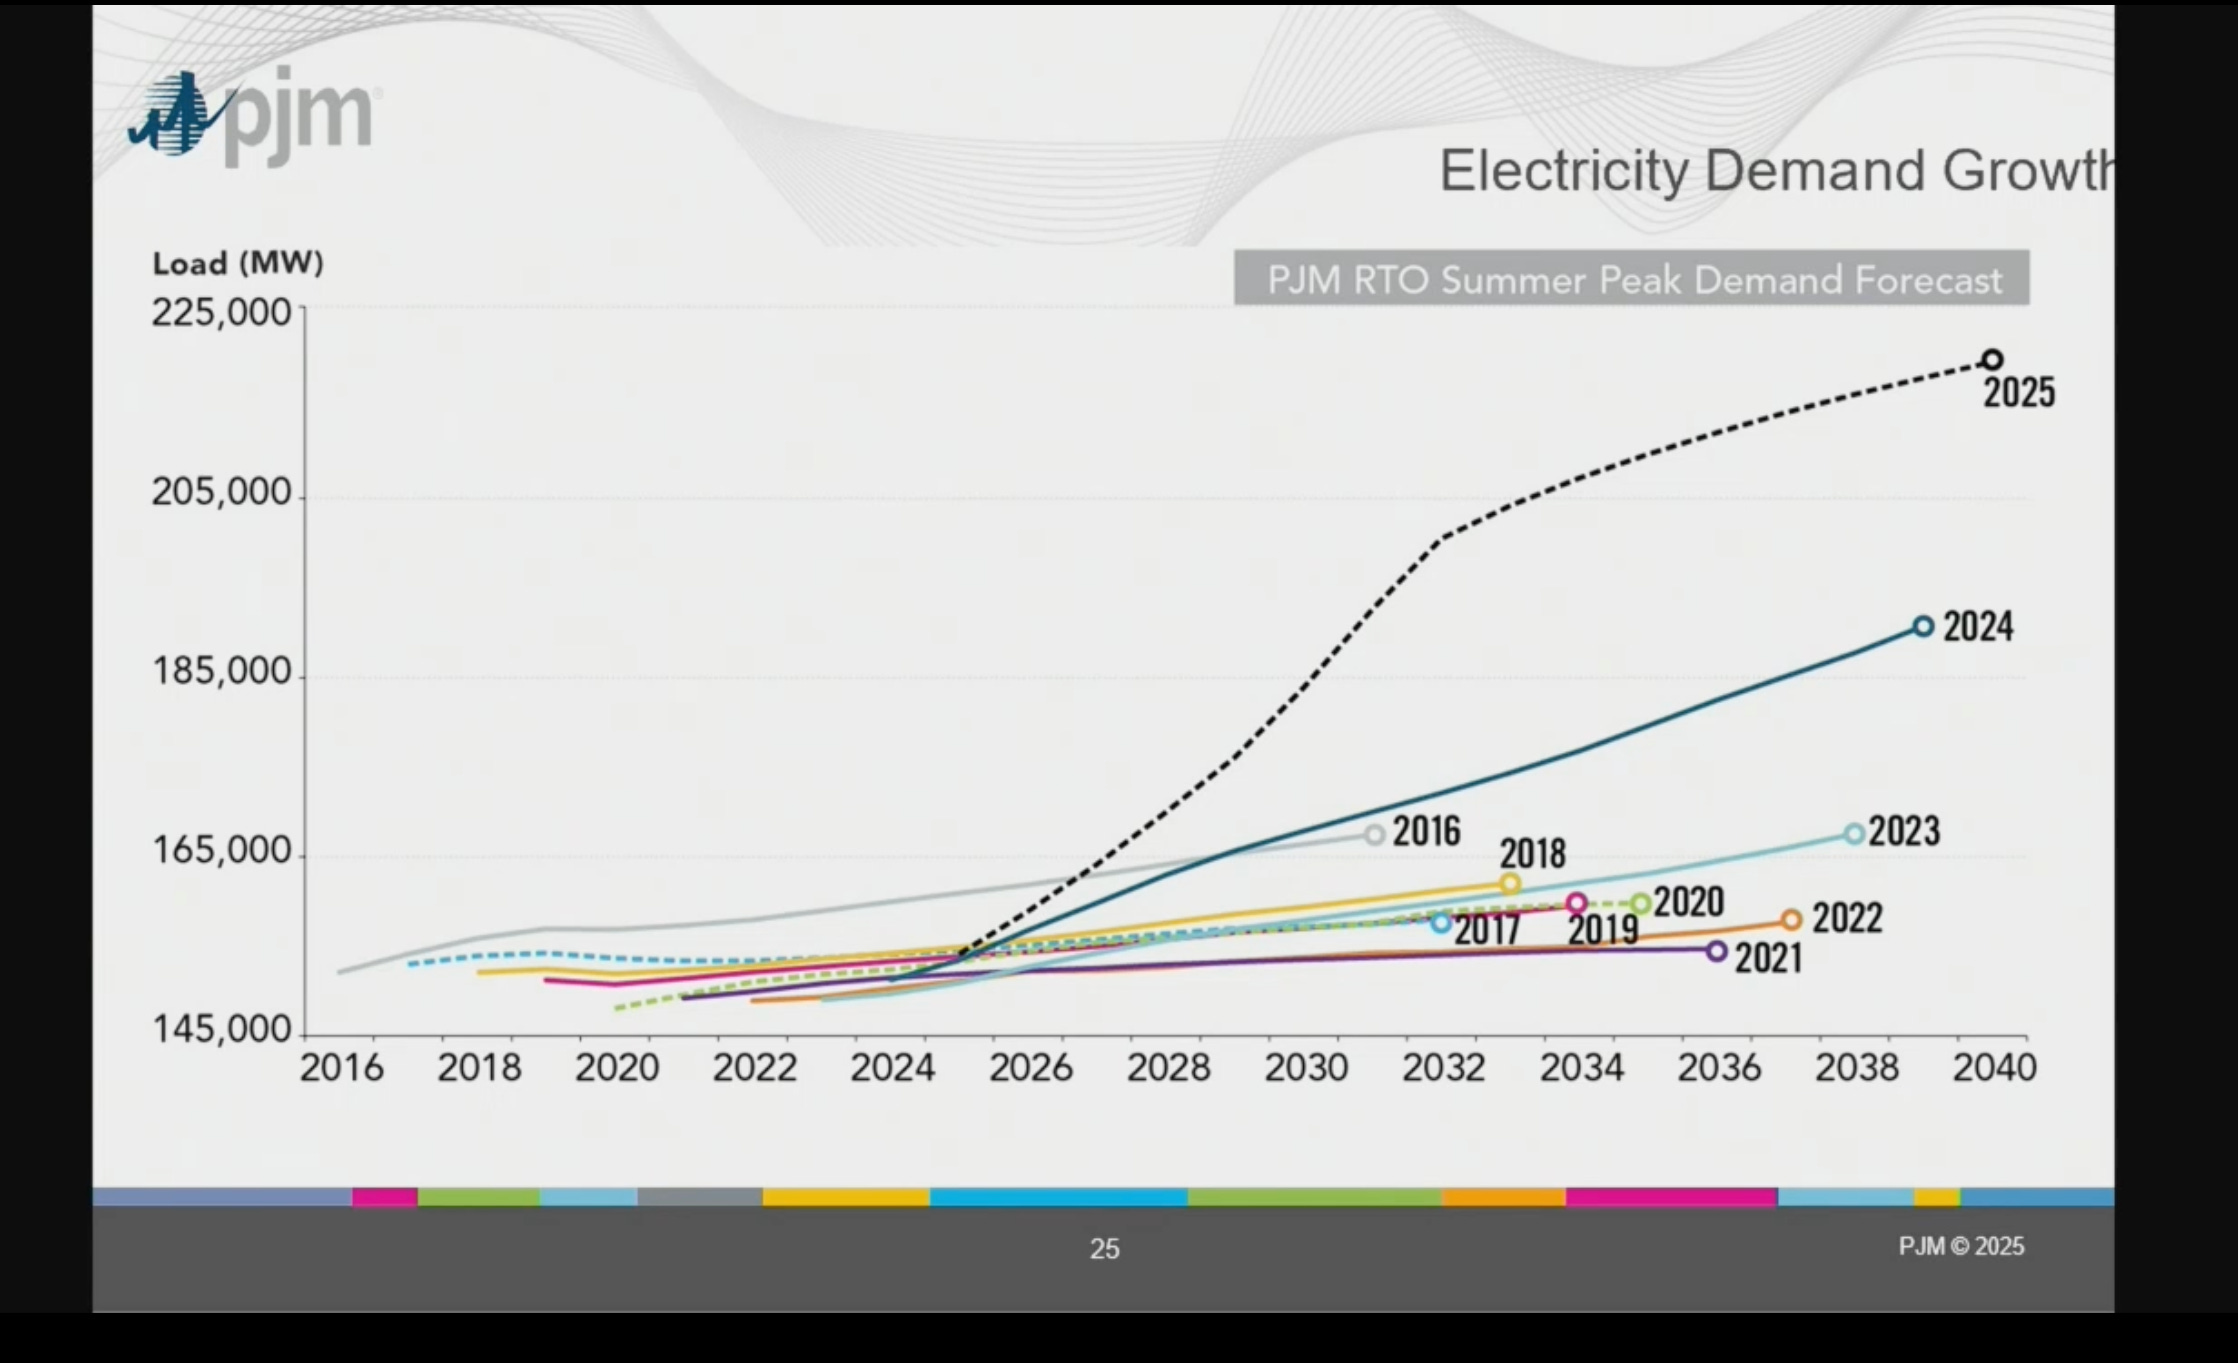Click the 2021 purple endpoint circle

(1717, 951)
